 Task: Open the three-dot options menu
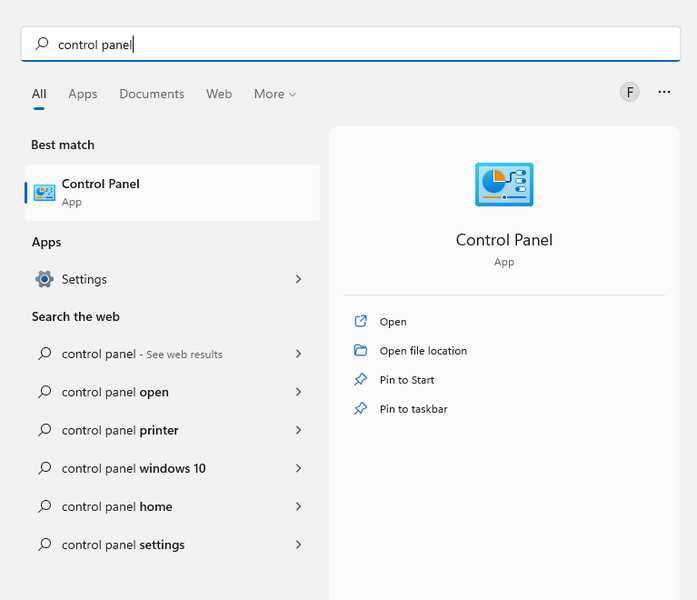coord(664,92)
